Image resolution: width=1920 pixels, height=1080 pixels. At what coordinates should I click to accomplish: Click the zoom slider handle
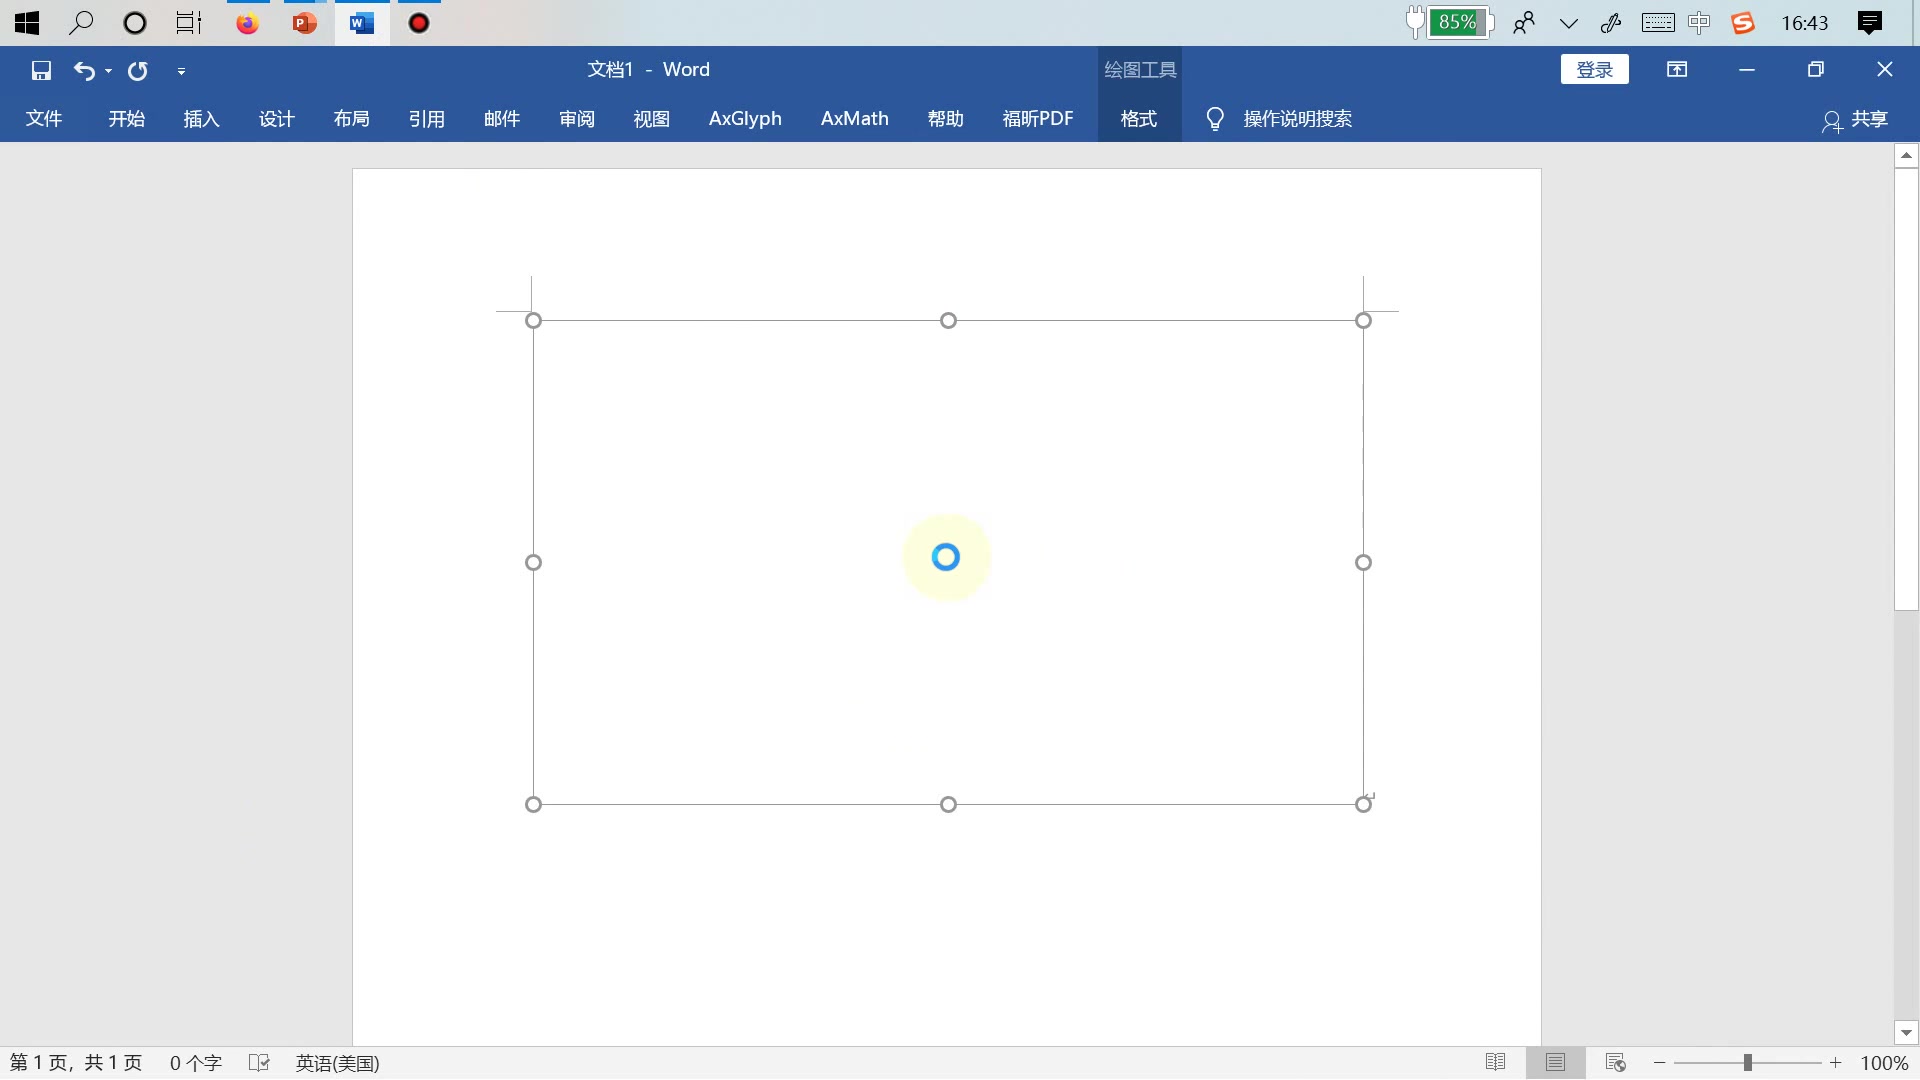pyautogui.click(x=1748, y=1063)
